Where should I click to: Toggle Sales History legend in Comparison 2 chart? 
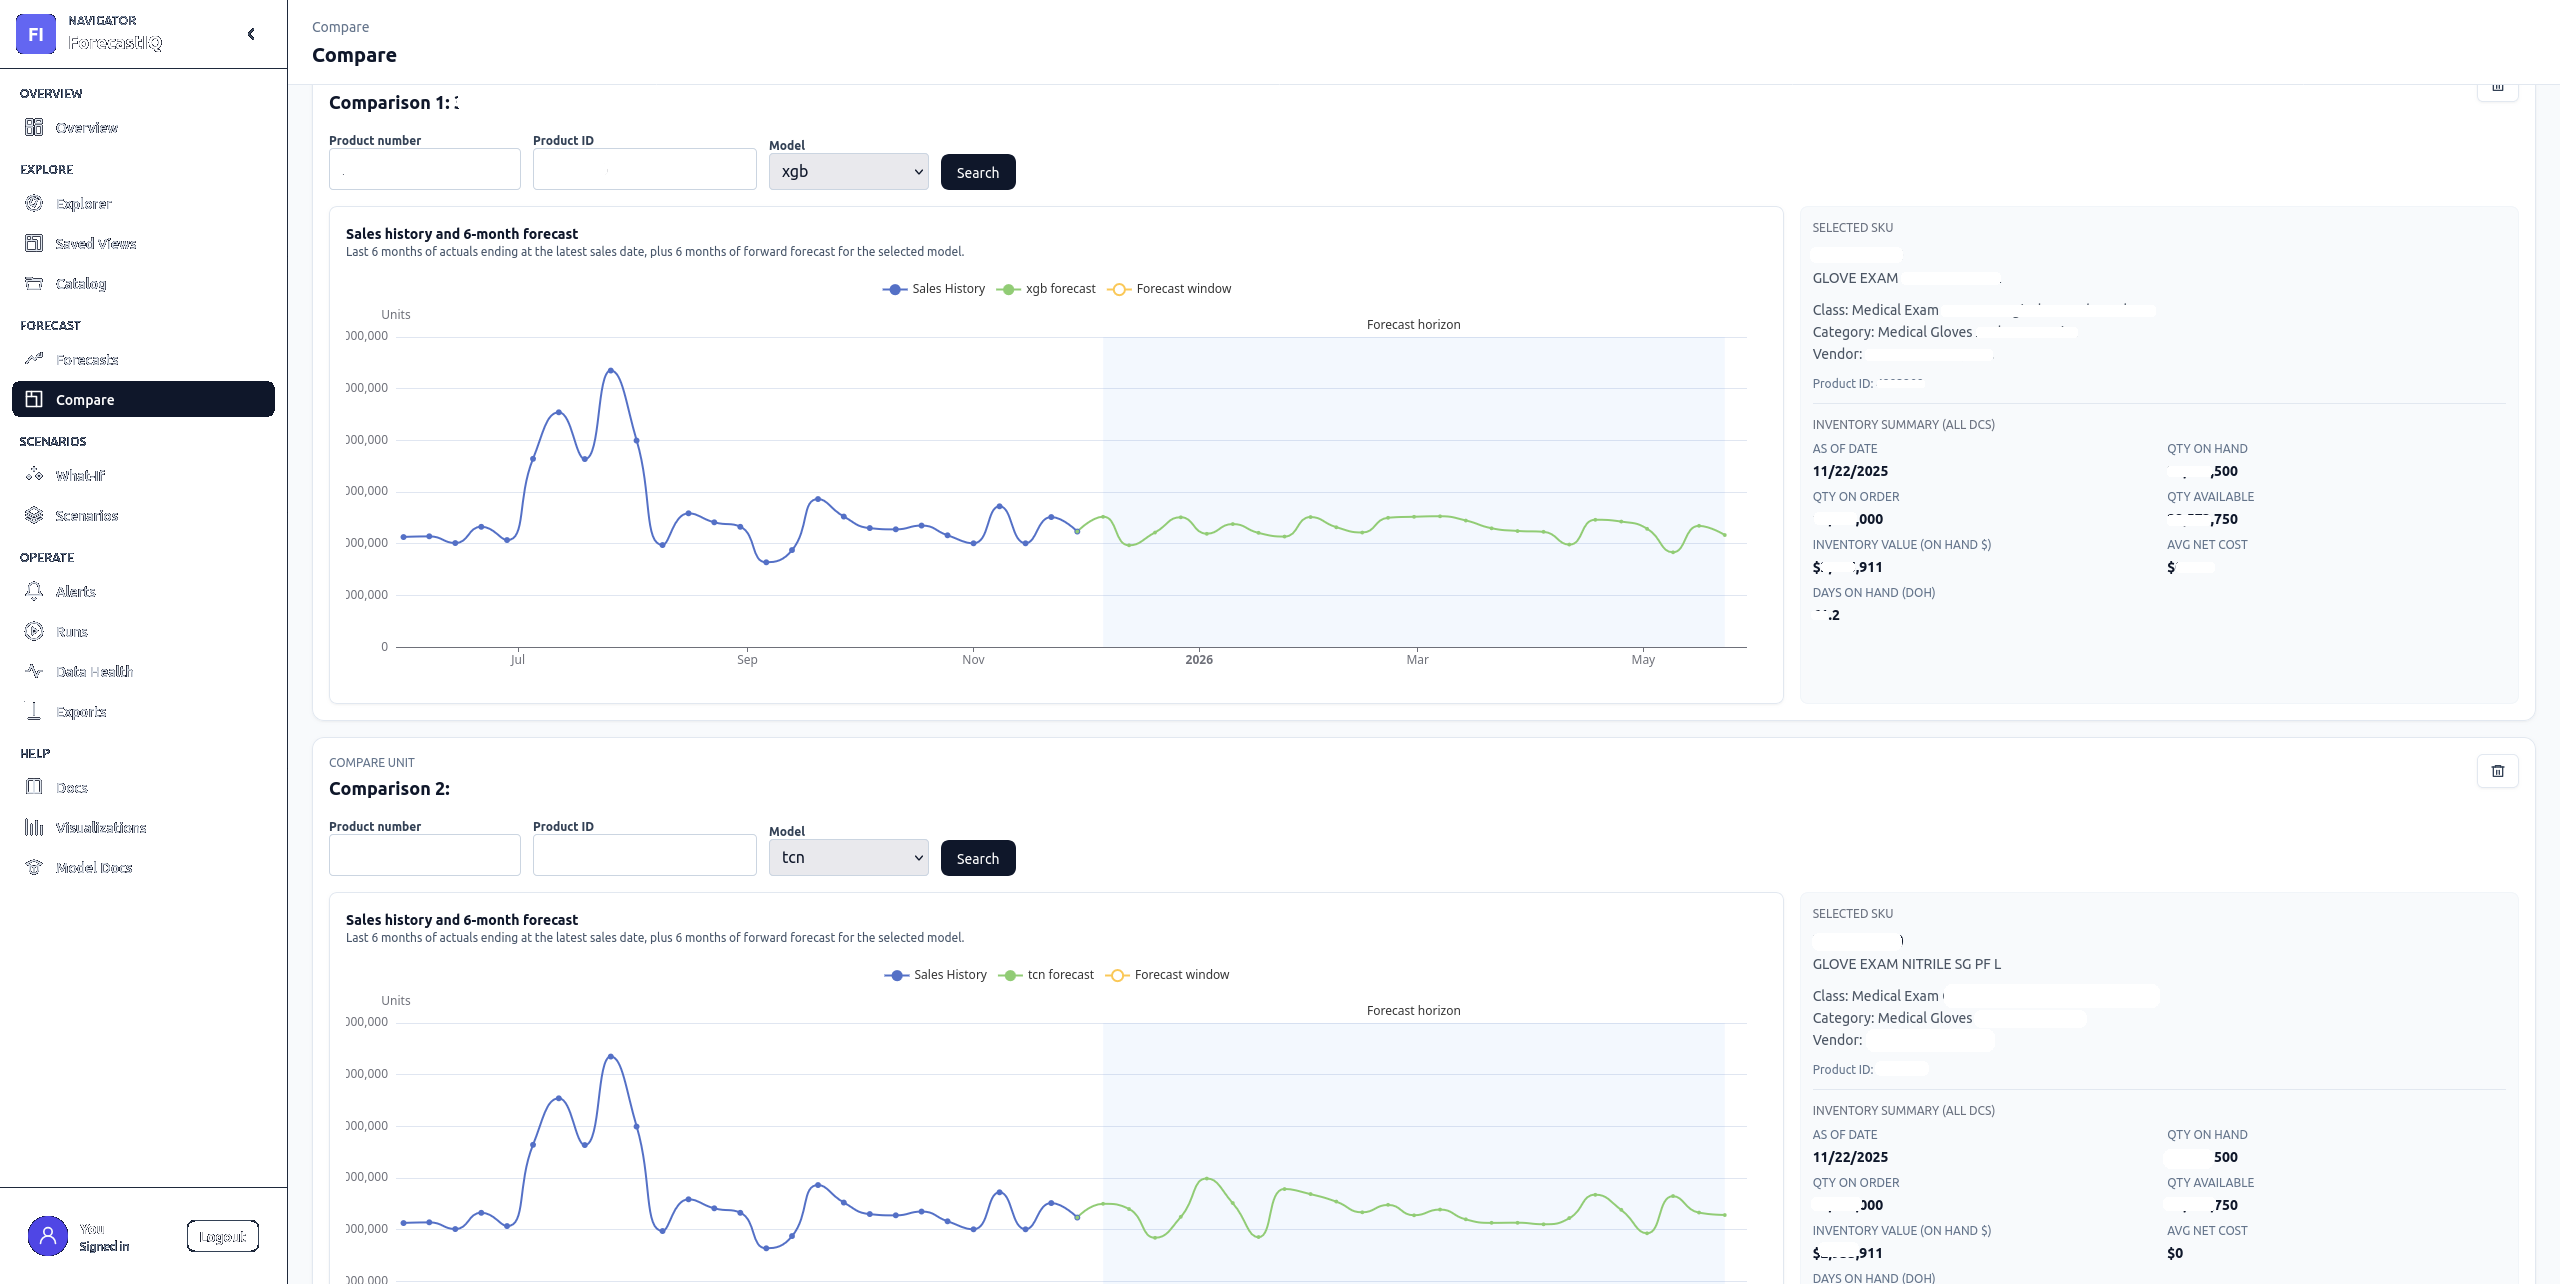coord(936,975)
